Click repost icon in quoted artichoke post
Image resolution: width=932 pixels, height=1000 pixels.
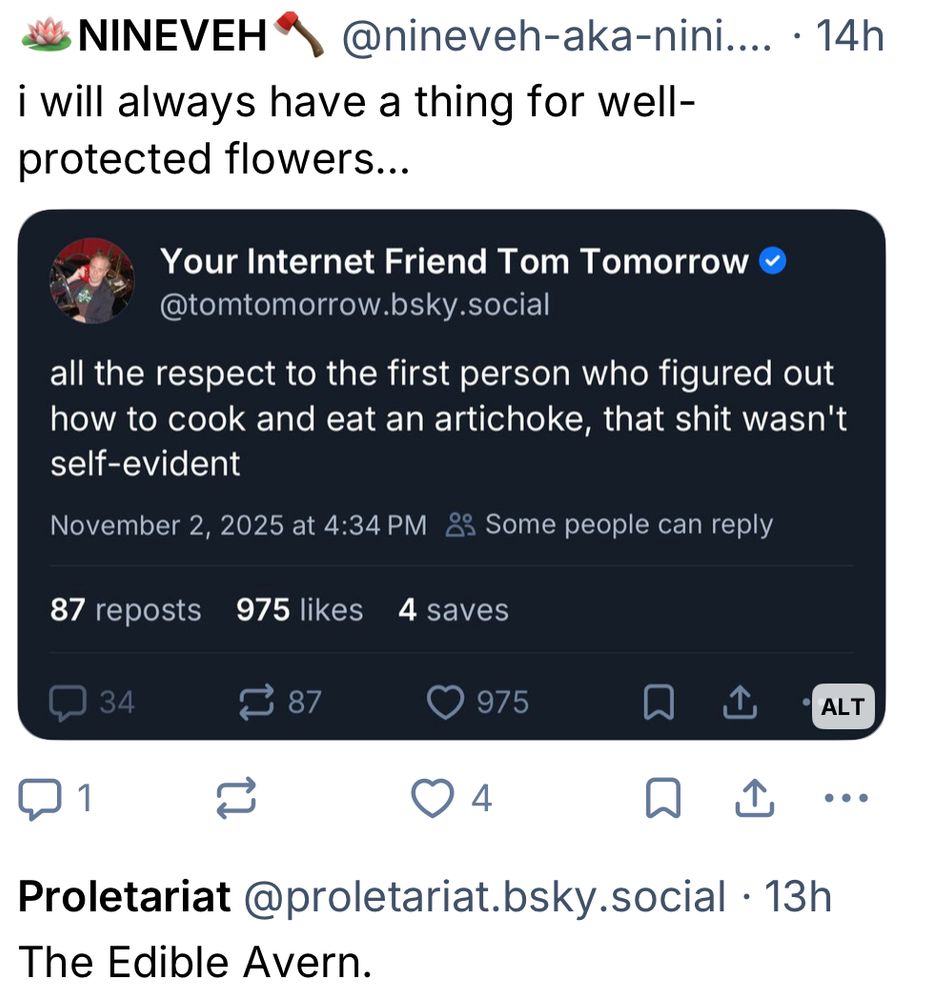point(258,703)
